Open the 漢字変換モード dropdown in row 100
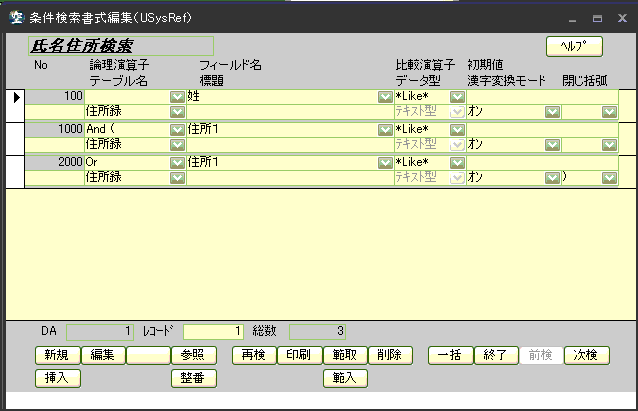Image resolution: width=638 pixels, height=411 pixels. coord(551,113)
